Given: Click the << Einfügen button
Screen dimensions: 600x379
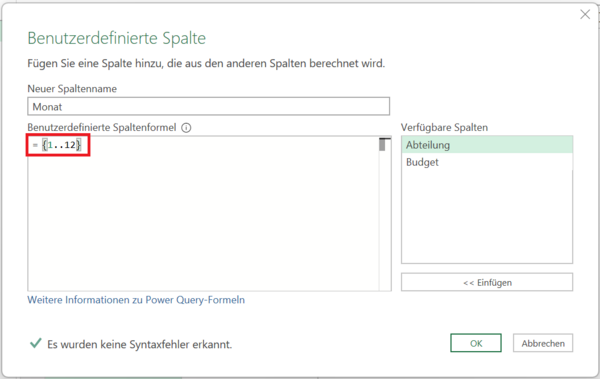Looking at the screenshot, I should [x=487, y=283].
